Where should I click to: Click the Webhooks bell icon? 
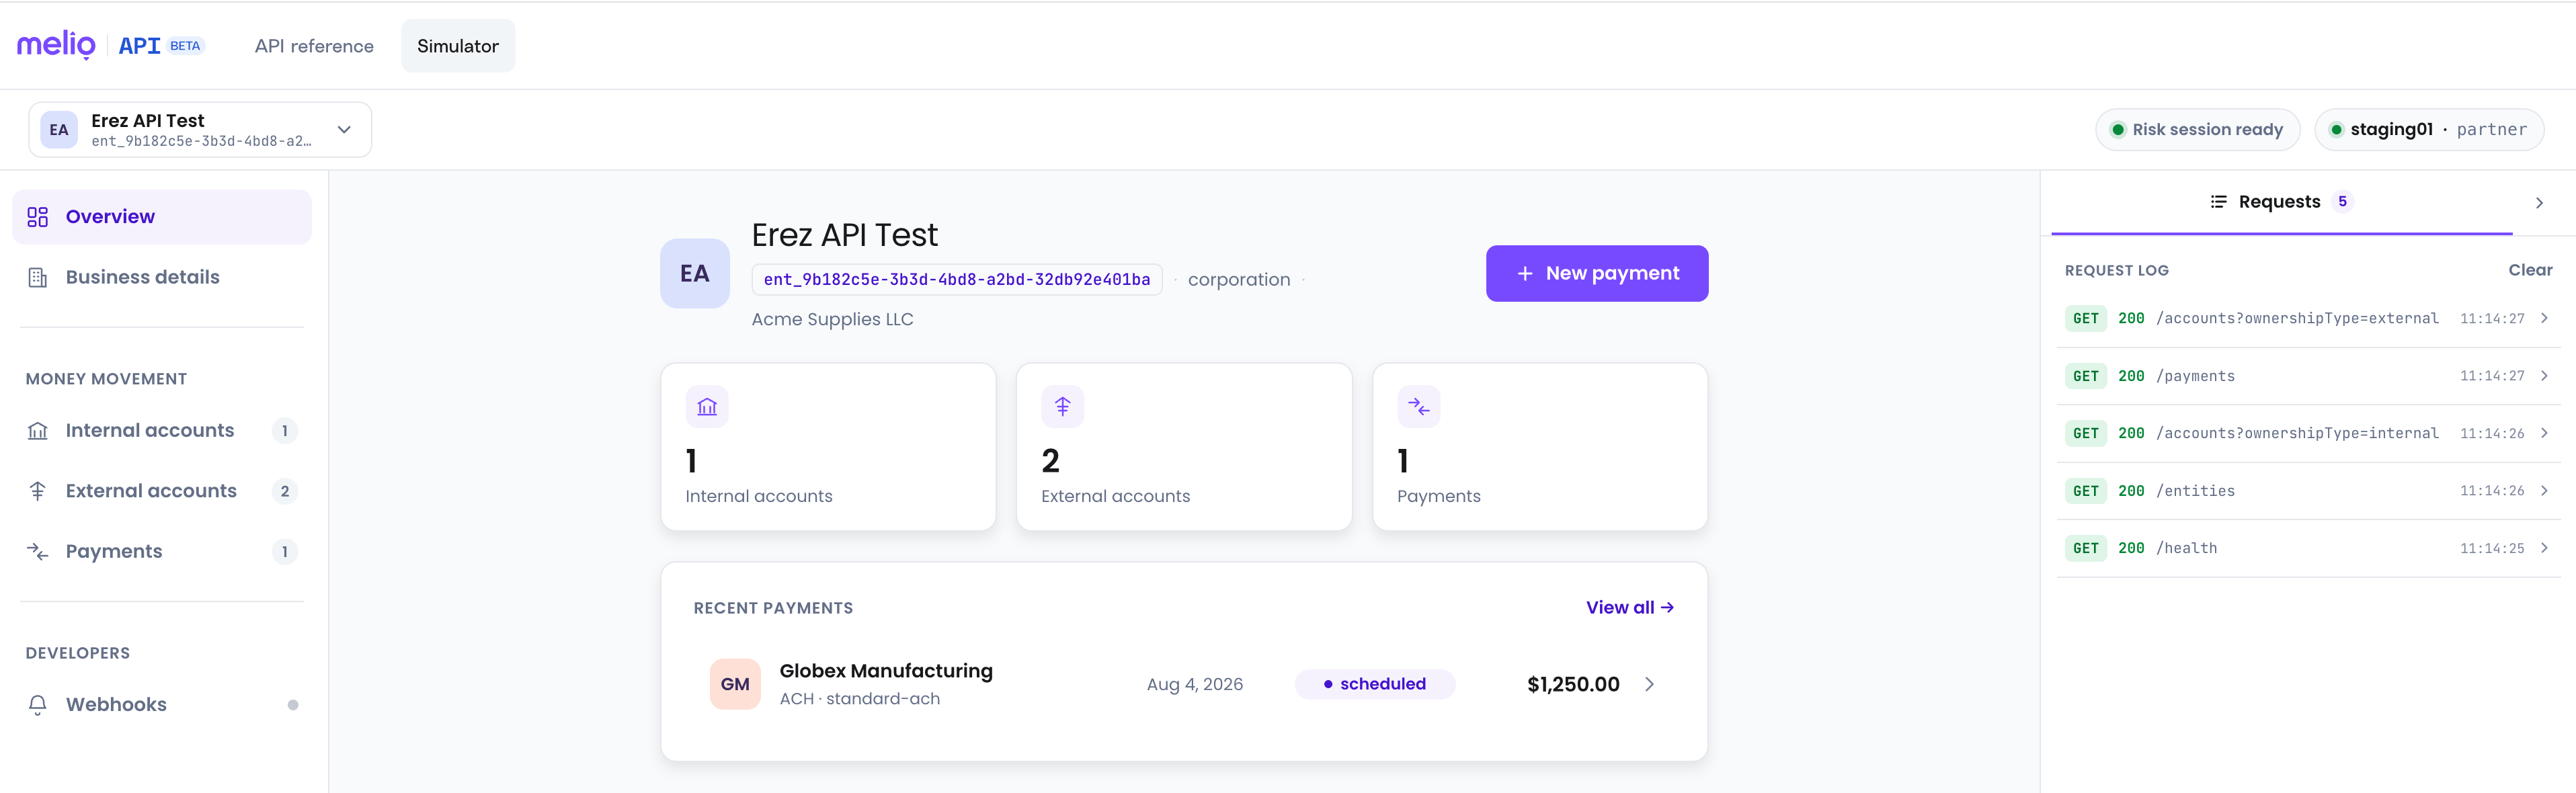[38, 705]
